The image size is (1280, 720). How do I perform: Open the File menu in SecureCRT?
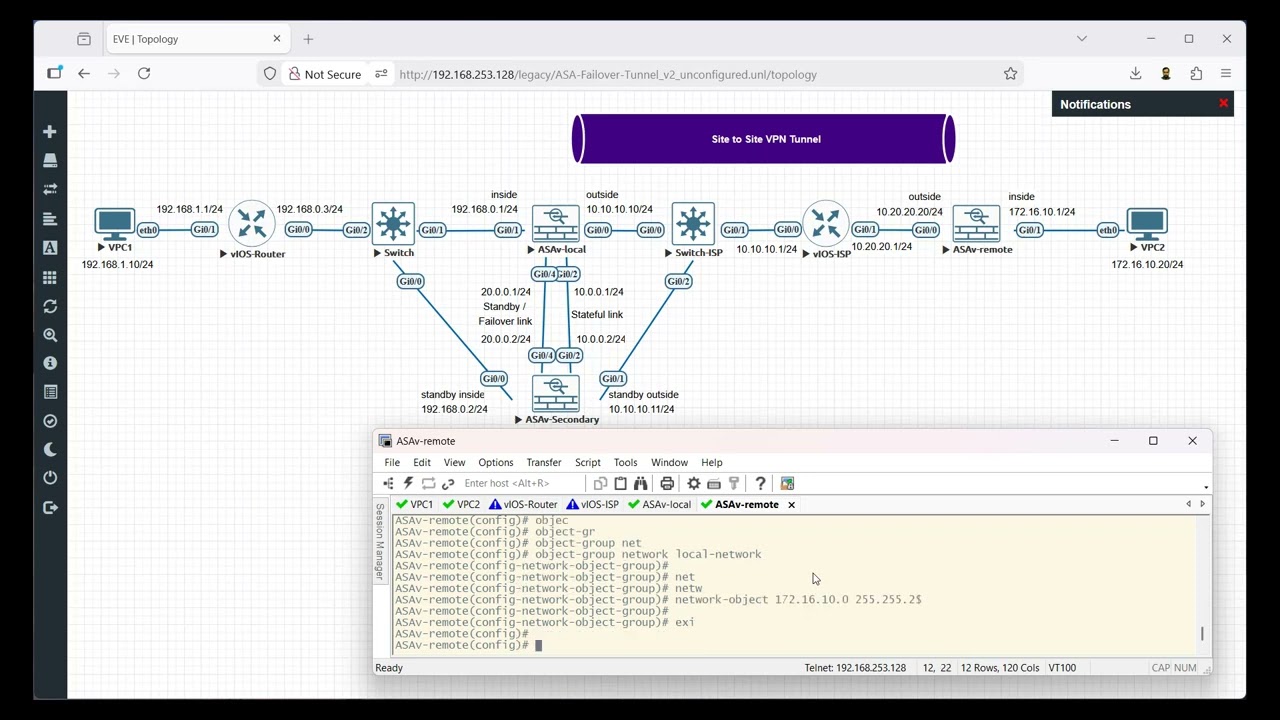point(392,463)
